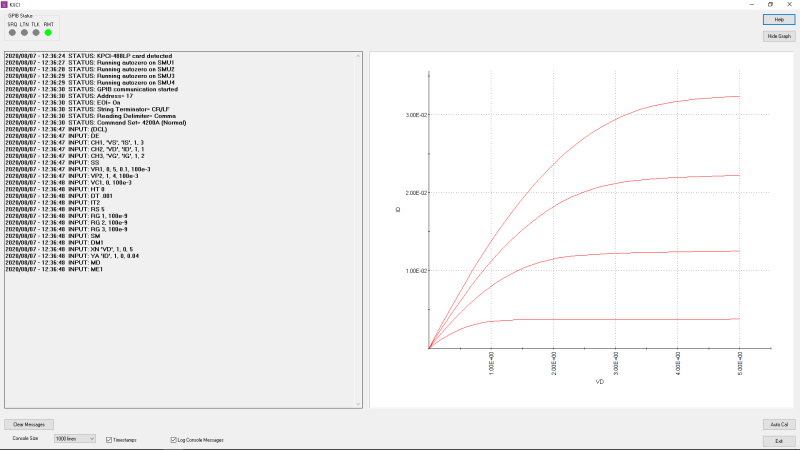
Task: Open Help
Action: (x=778, y=19)
